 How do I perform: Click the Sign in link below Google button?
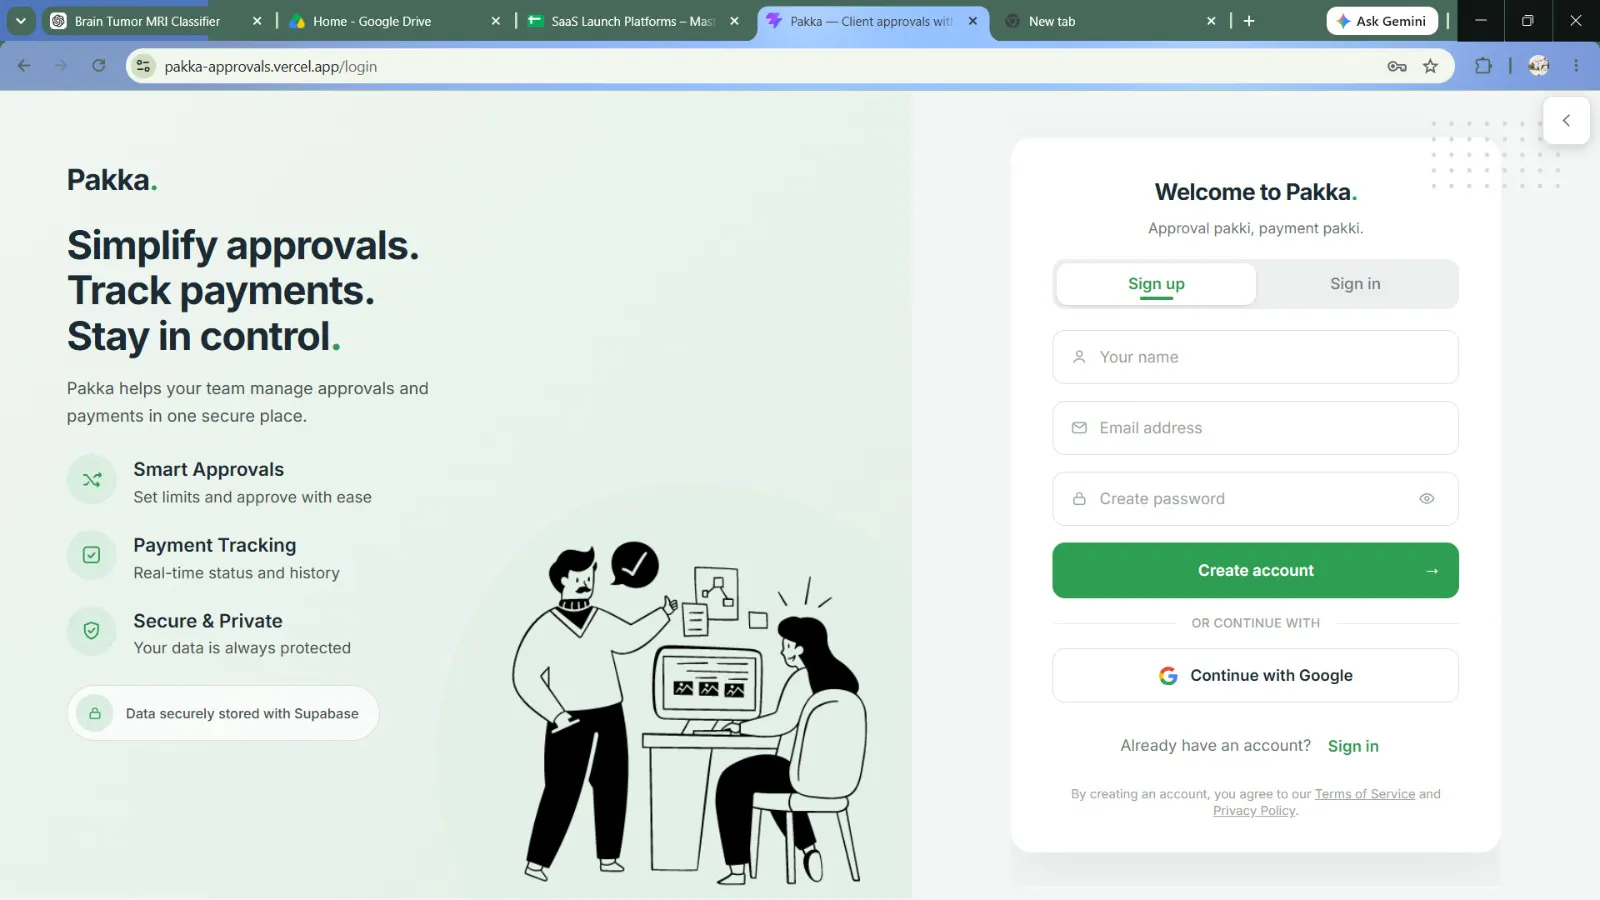pyautogui.click(x=1353, y=746)
